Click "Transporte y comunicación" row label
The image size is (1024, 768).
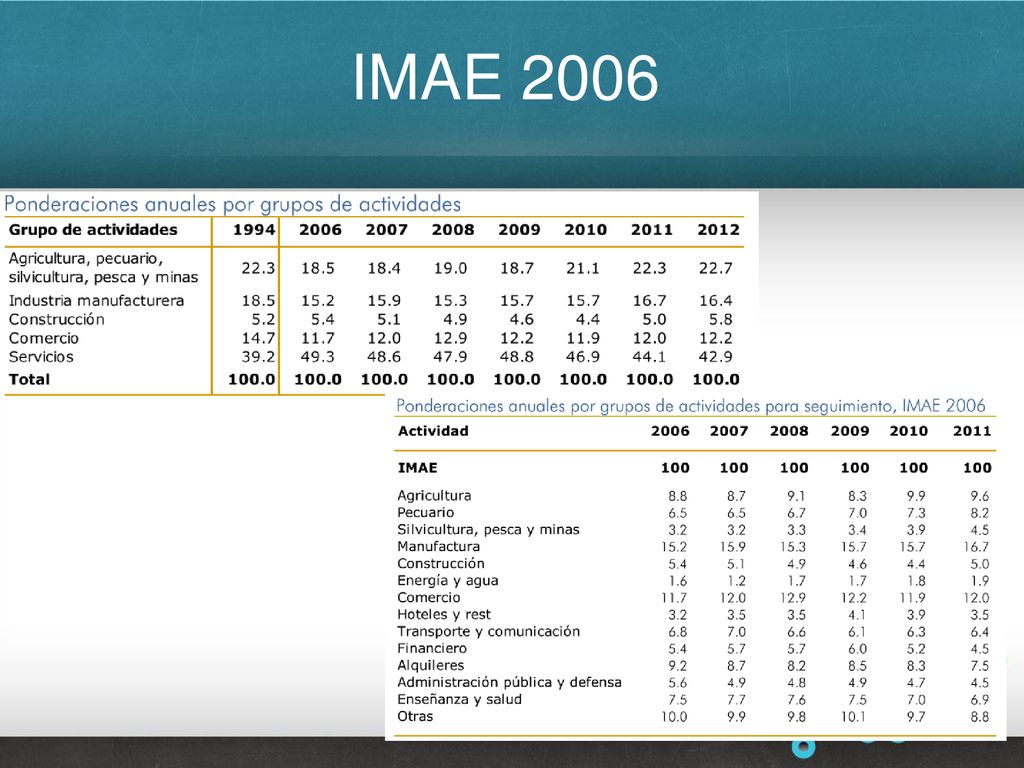coord(488,632)
